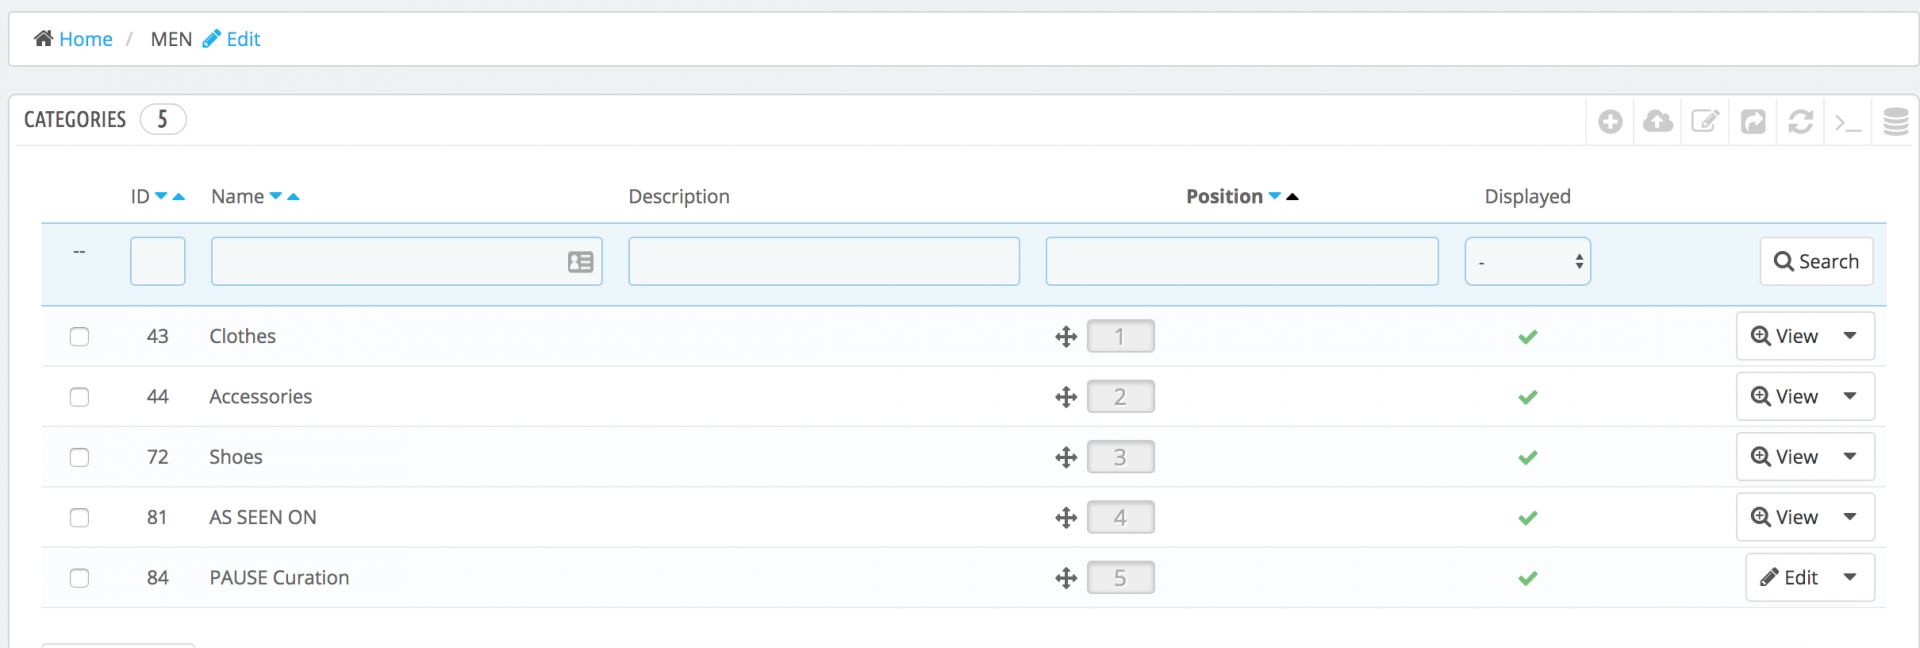
Task: Click the Name filter input field
Action: (390, 262)
